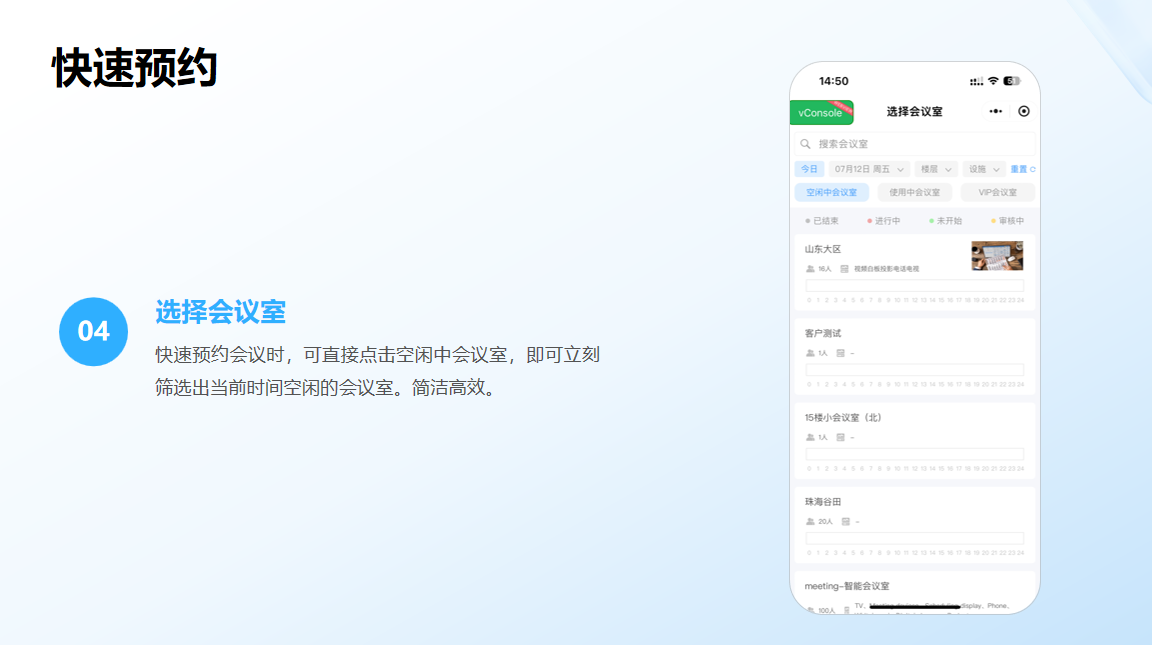Click the 山东大区 time availability bar
Screen dimensions: 1152x645
[915, 285]
